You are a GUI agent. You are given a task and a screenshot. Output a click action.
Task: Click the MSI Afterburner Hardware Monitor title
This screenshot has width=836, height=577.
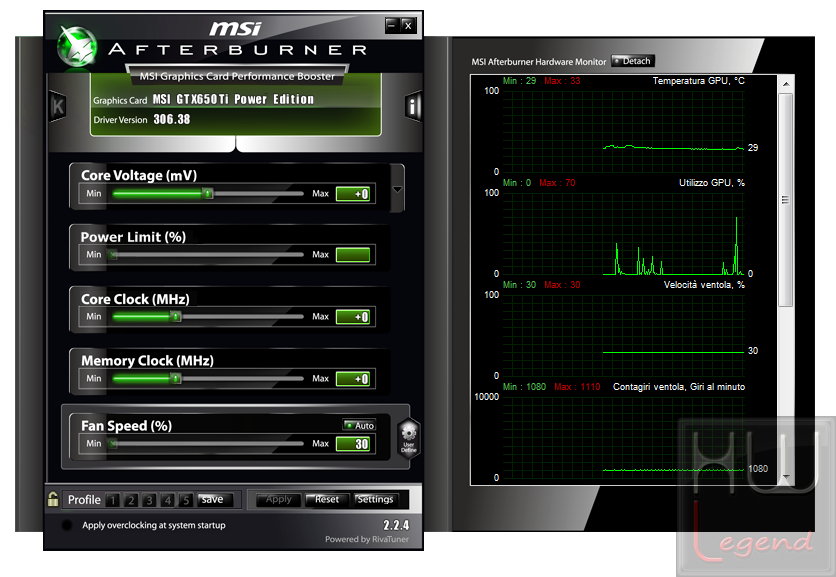538,62
